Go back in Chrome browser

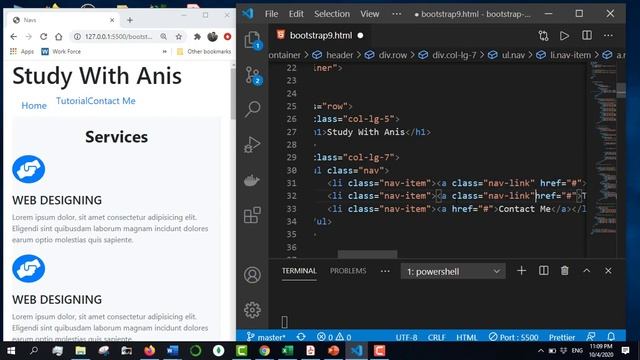[13, 37]
